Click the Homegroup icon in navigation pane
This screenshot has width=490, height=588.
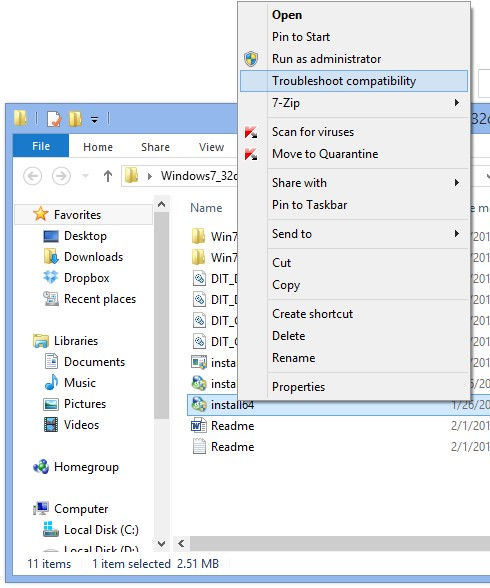pos(41,467)
